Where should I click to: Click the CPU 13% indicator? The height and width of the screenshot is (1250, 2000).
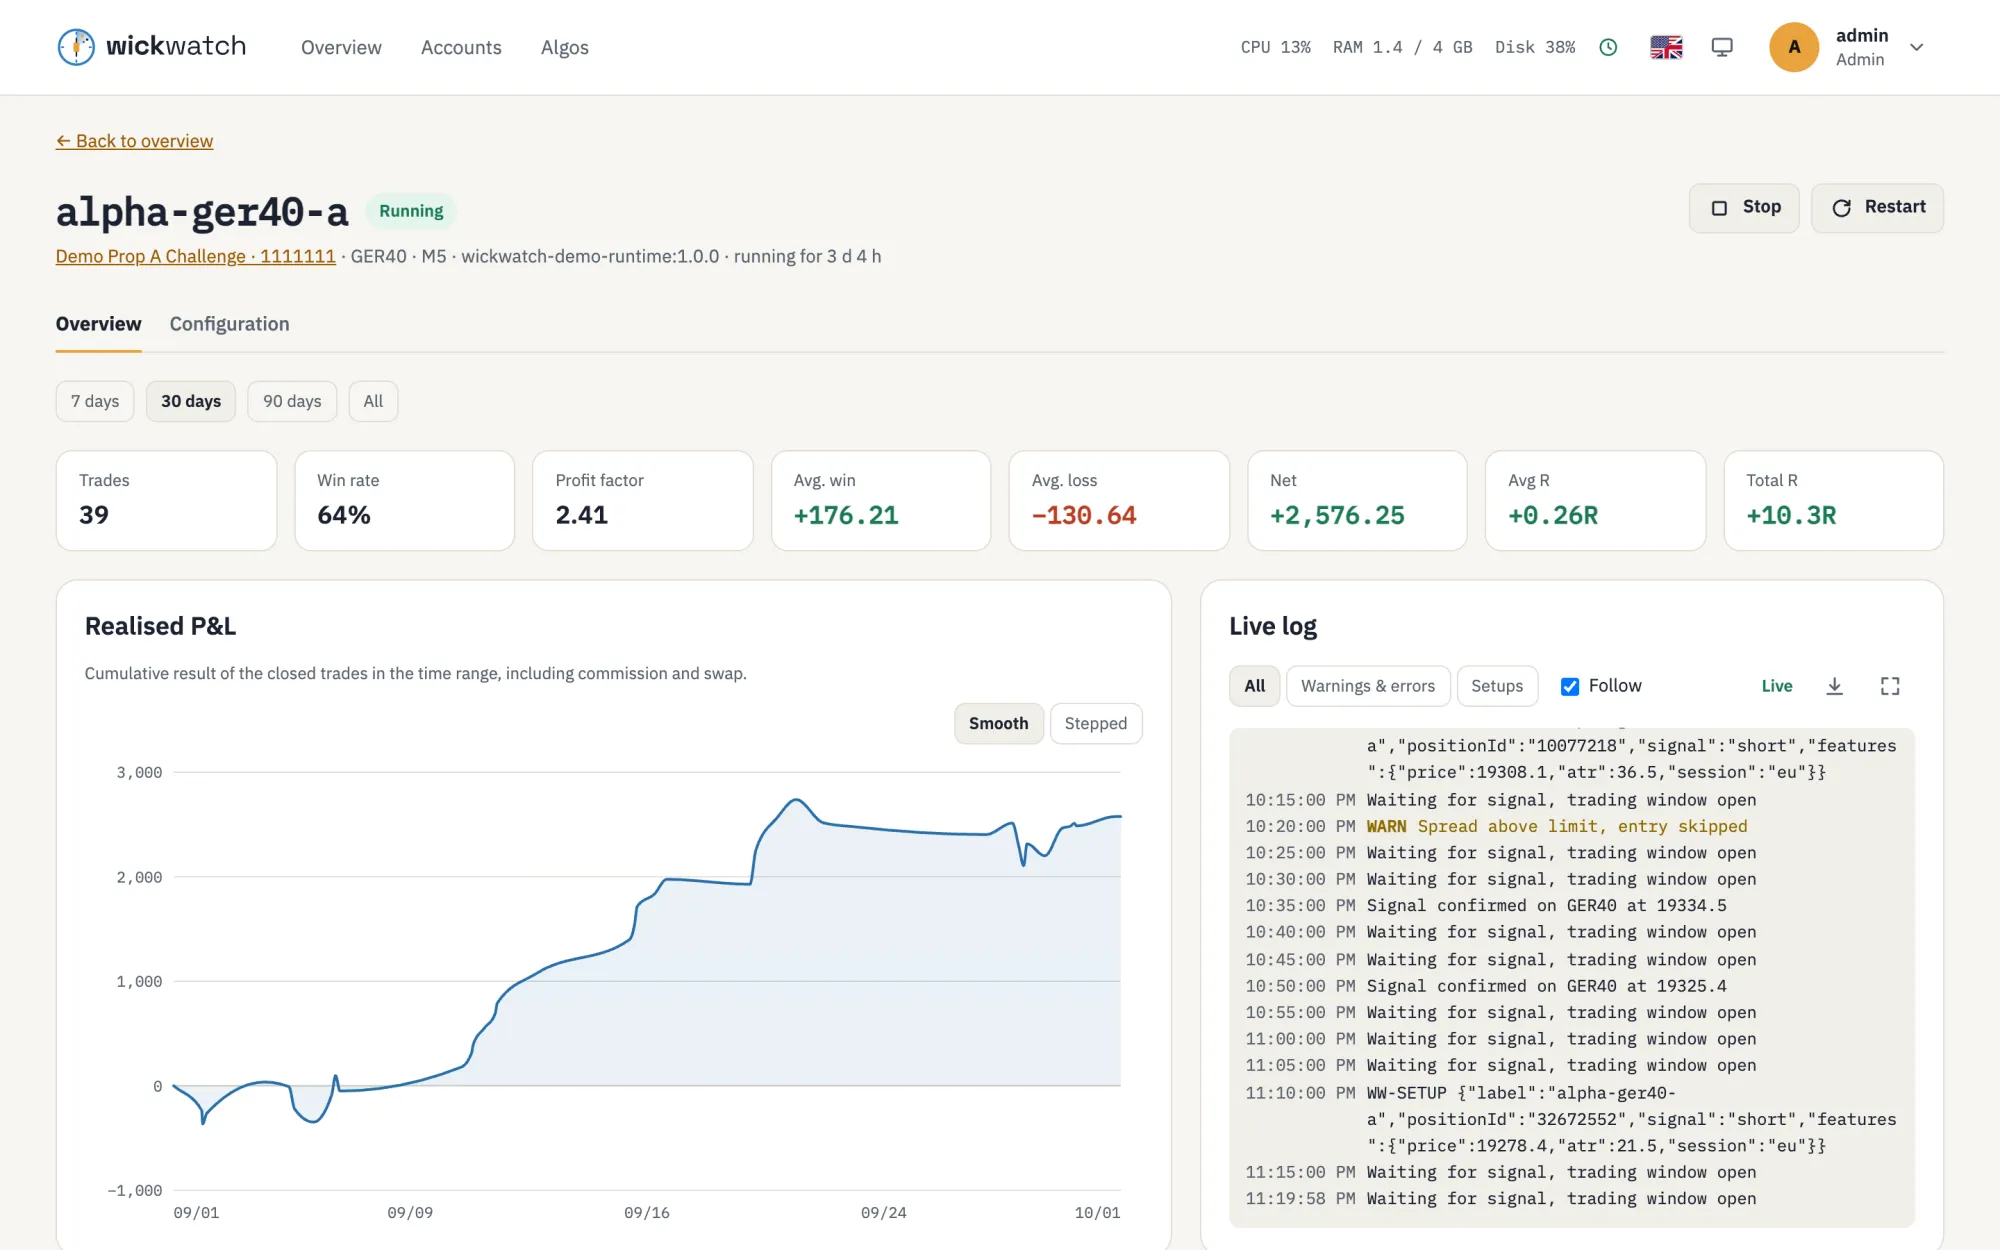(x=1275, y=47)
